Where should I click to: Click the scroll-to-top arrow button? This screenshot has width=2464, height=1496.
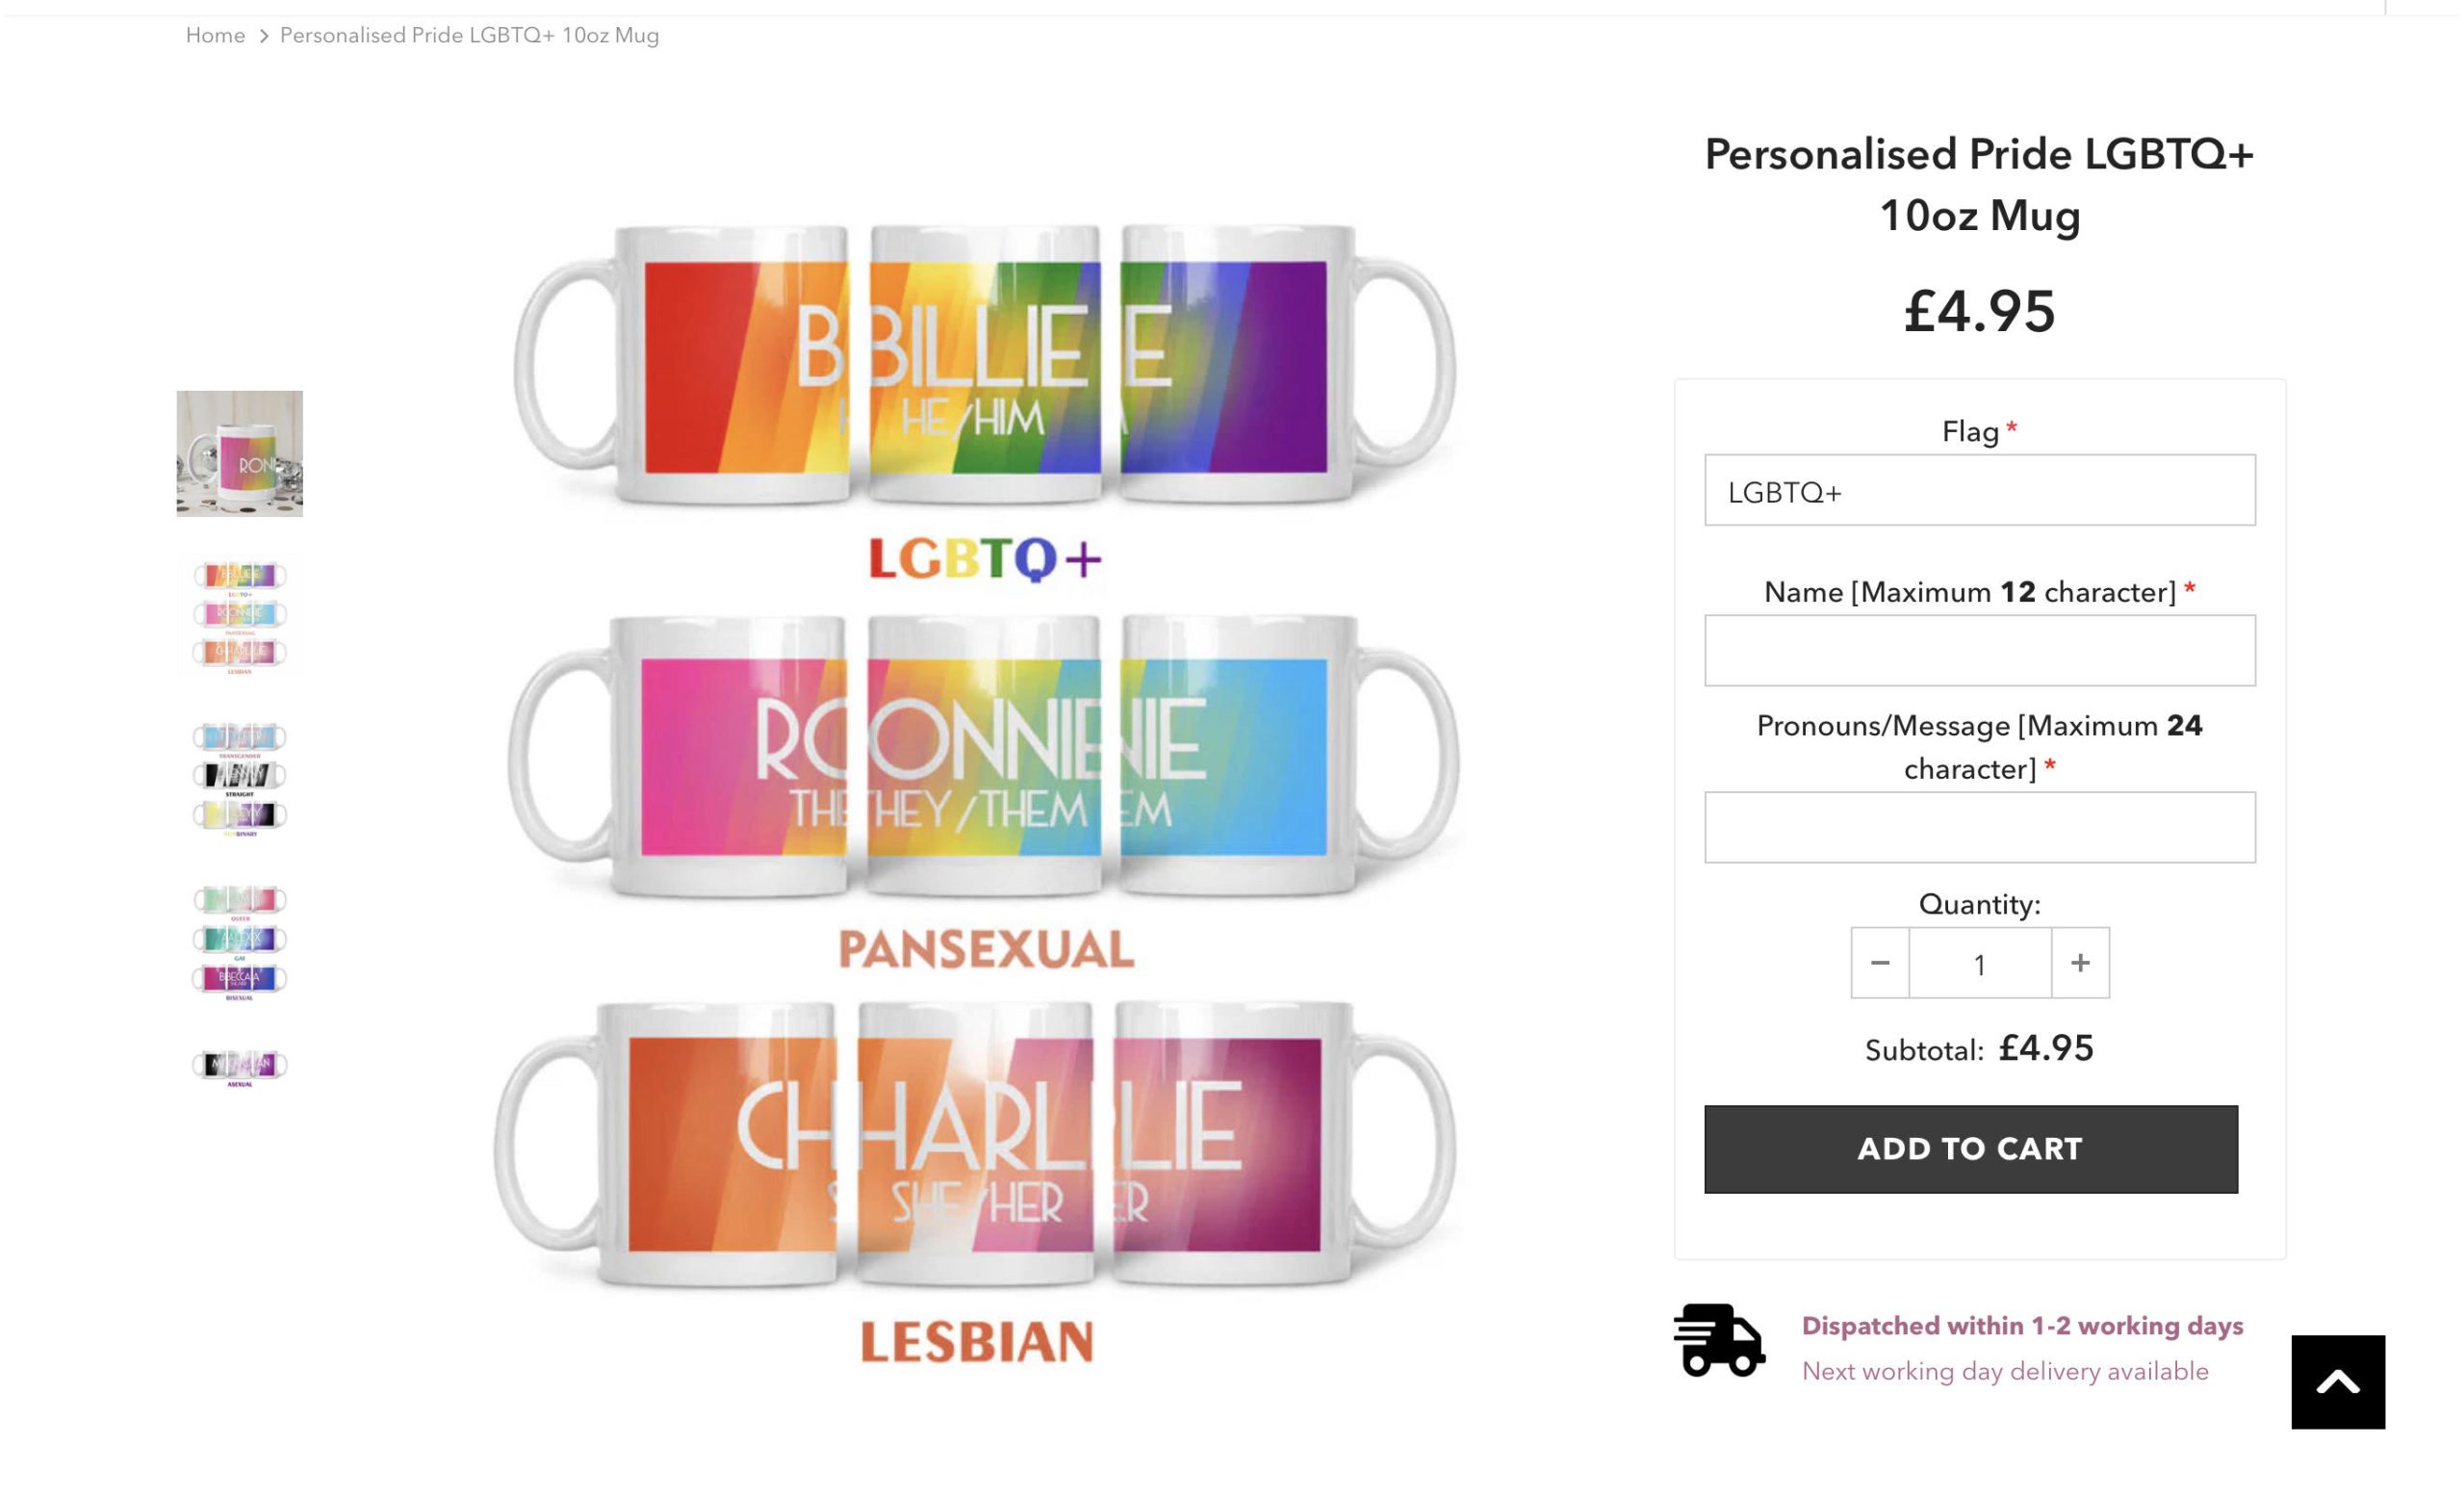pos(2337,1381)
